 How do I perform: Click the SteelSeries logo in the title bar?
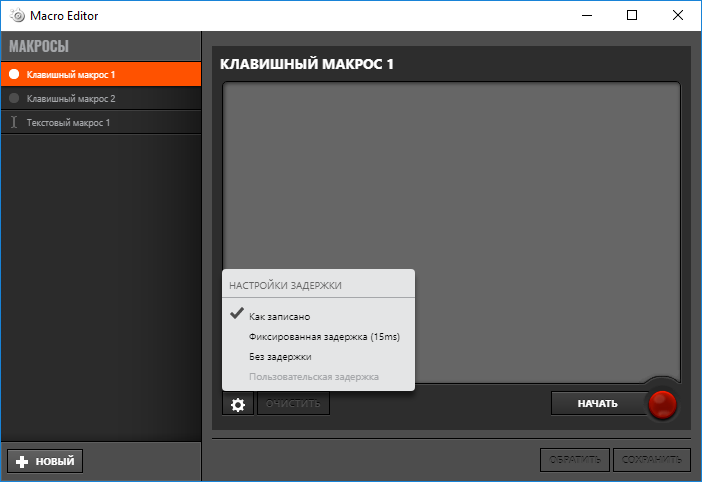(x=17, y=16)
